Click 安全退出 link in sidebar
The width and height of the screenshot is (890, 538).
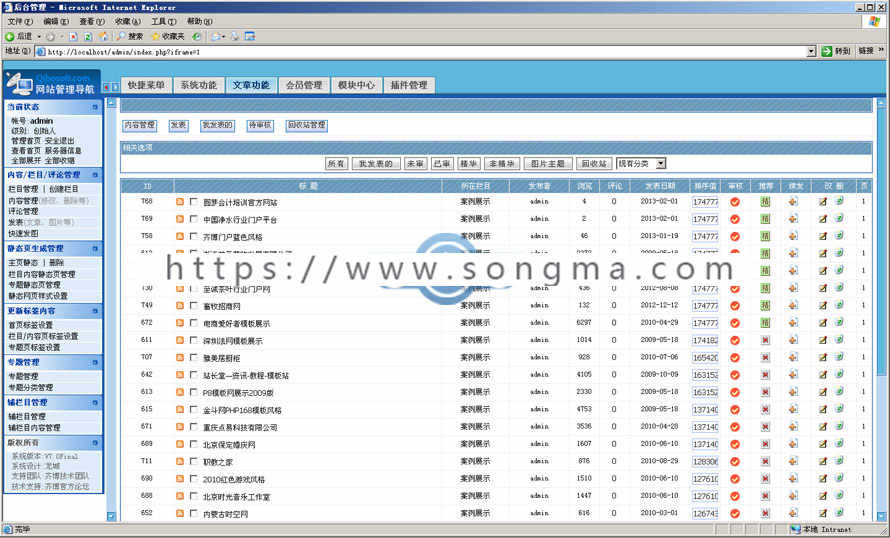[60, 141]
